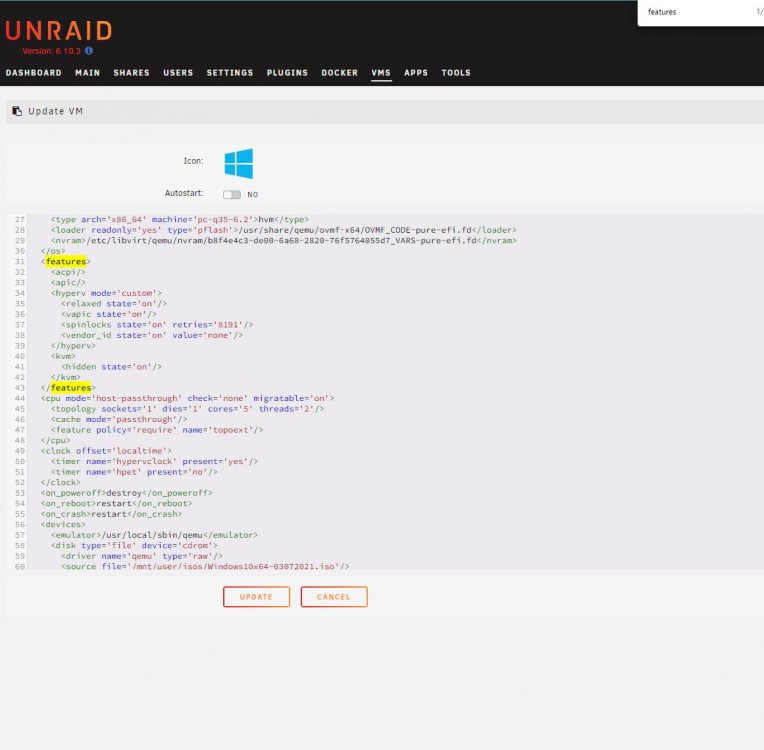Screen dimensions: 764x750
Task: Click the relaxed state='on' line
Action: pos(114,304)
